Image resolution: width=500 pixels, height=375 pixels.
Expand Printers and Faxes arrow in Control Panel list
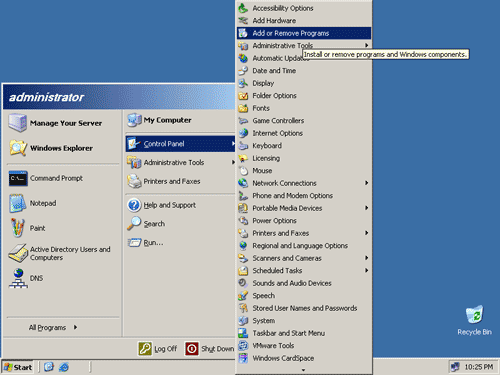366,233
